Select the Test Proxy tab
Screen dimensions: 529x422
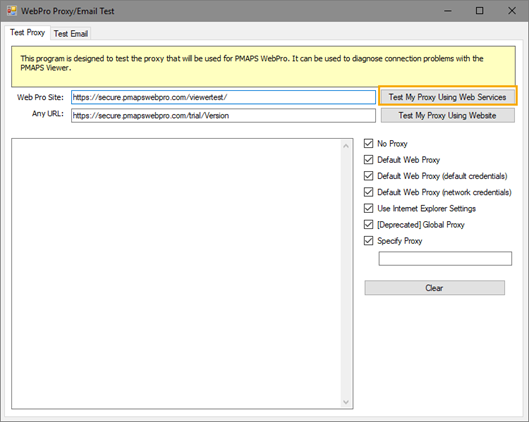[27, 32]
